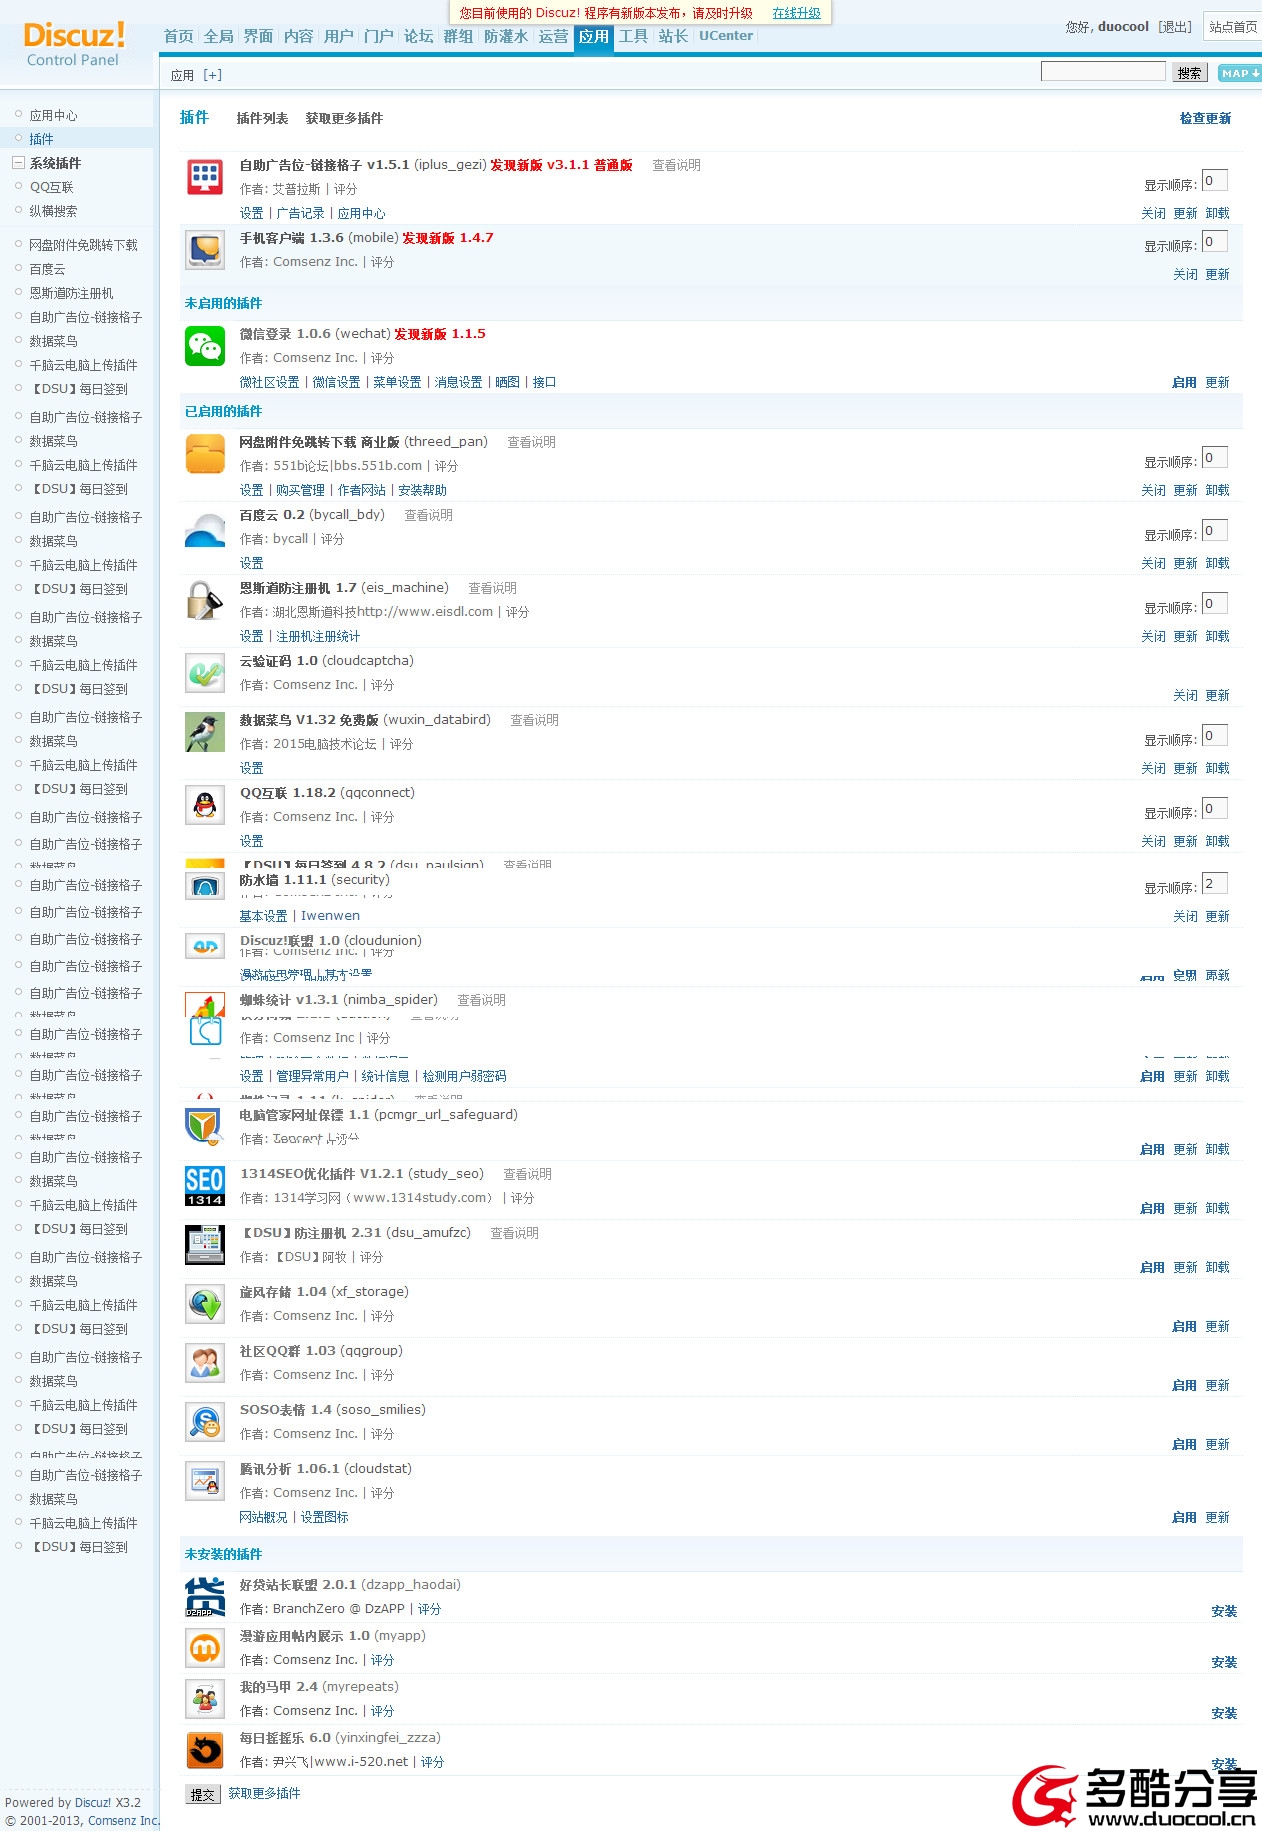This screenshot has width=1262, height=1831.
Task: Open 注册机注册统计 link
Action: pyautogui.click(x=318, y=636)
